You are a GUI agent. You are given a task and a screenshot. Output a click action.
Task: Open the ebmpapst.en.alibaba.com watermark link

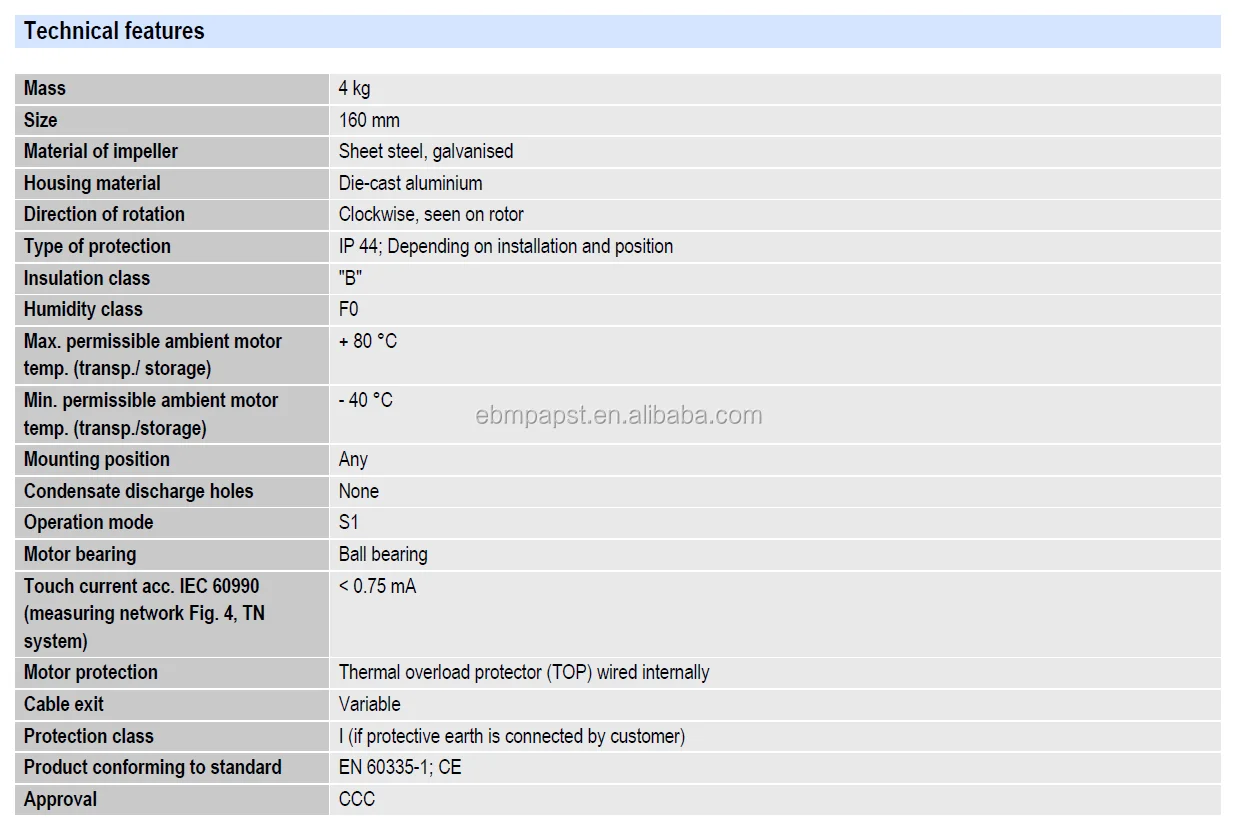619,415
